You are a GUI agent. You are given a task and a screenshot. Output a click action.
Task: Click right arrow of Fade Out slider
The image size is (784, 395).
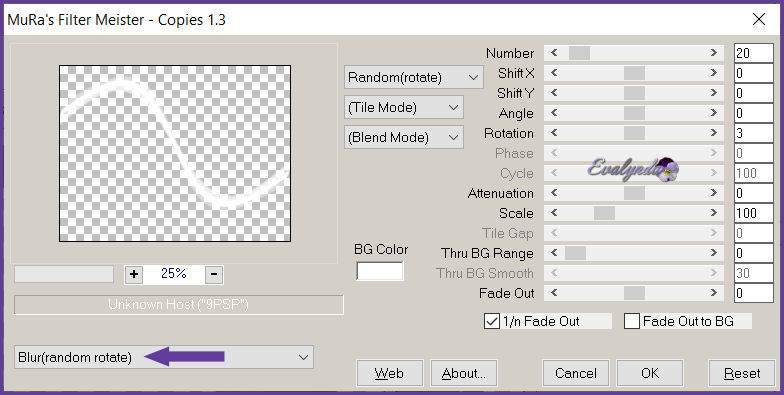coord(714,293)
